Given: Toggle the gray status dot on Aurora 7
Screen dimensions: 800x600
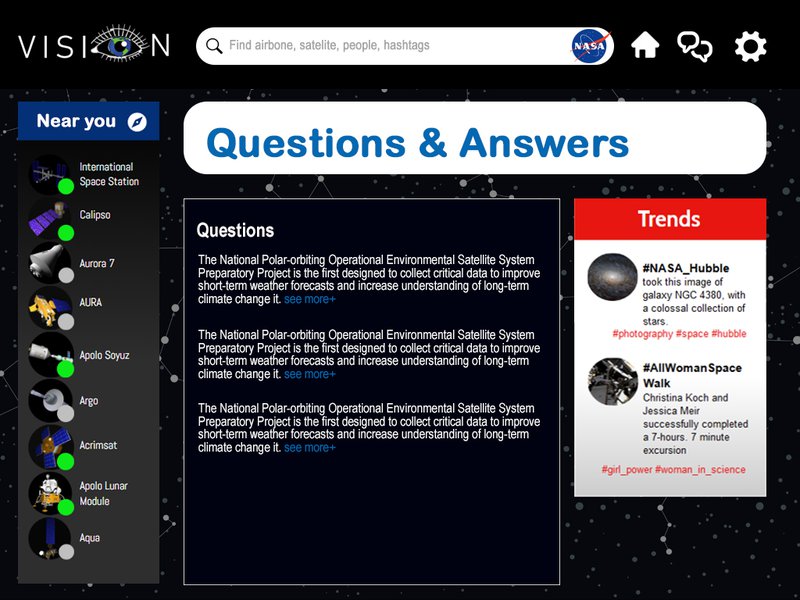Looking at the screenshot, I should [x=66, y=275].
